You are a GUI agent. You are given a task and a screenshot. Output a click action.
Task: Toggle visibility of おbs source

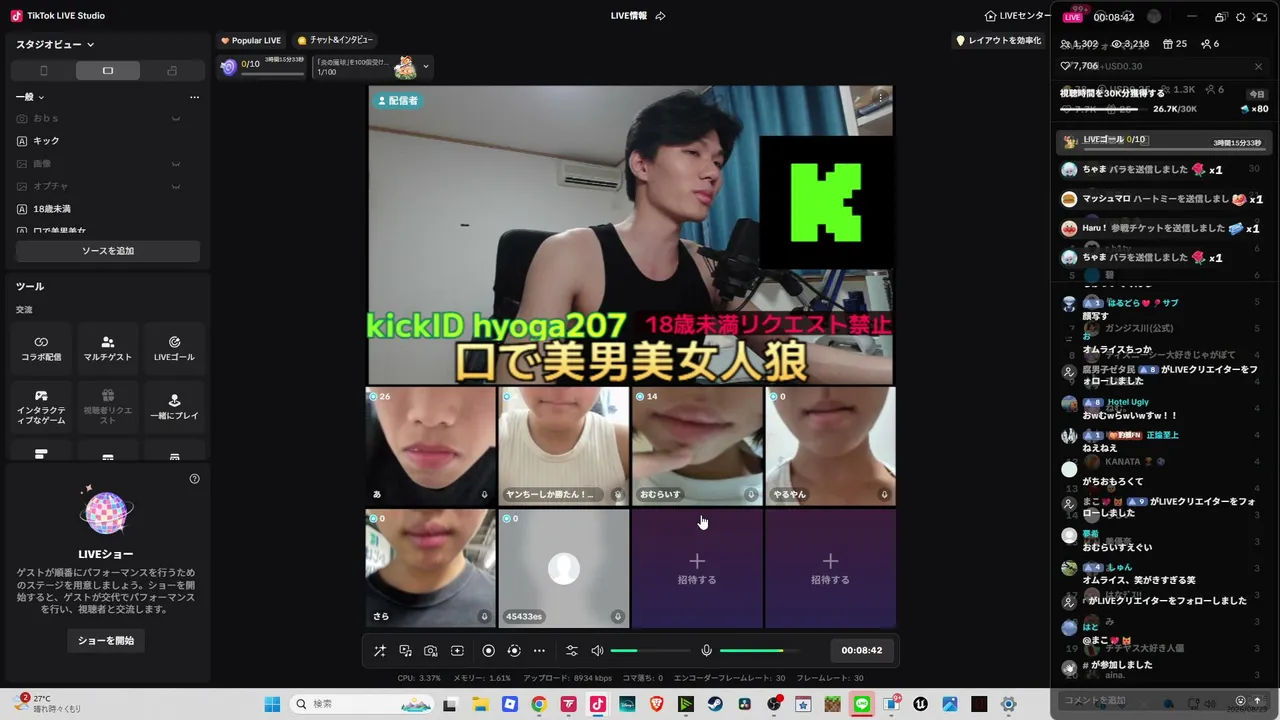[176, 119]
